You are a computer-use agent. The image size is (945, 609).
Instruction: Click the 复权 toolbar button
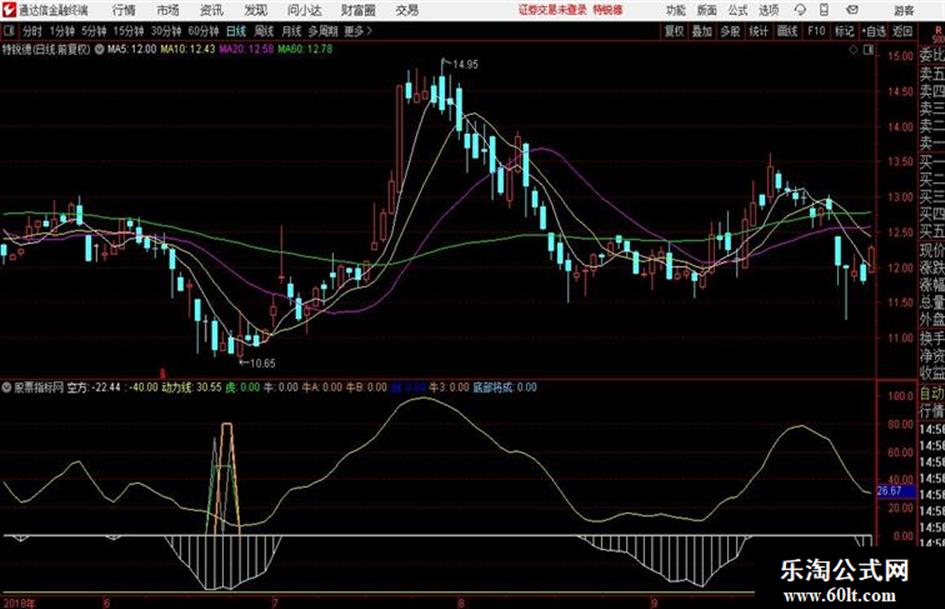click(674, 31)
